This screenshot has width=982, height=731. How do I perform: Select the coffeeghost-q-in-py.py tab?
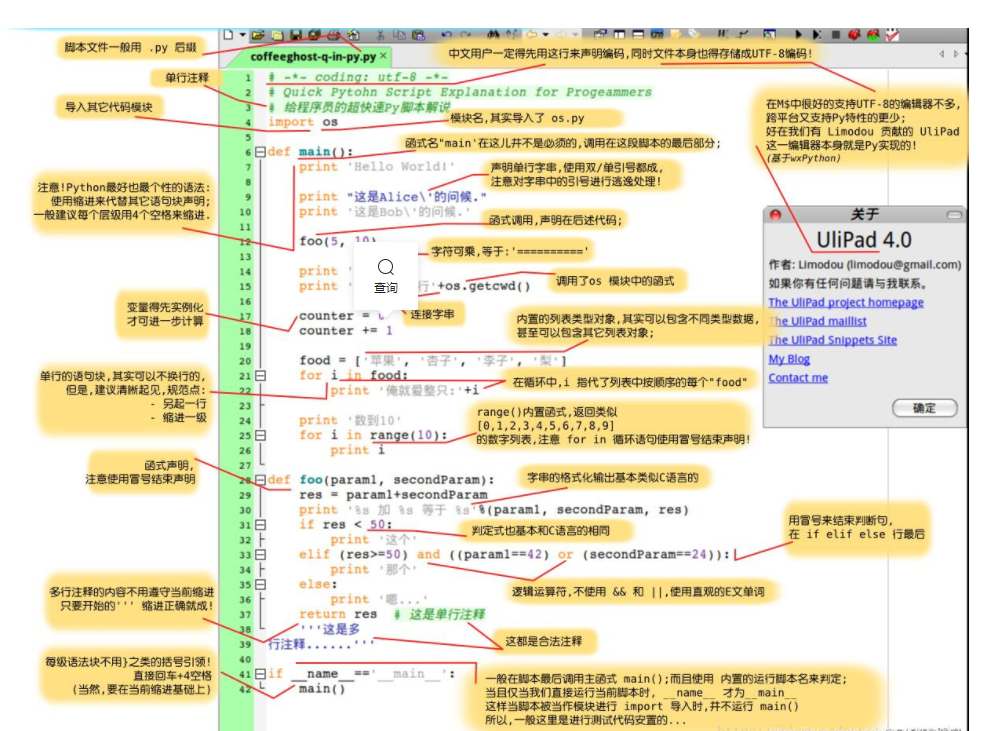[313, 56]
